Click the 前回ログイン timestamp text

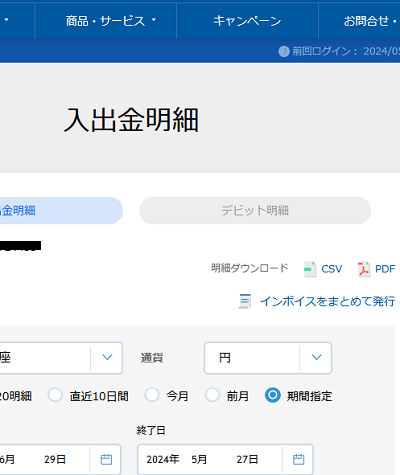(x=346, y=51)
